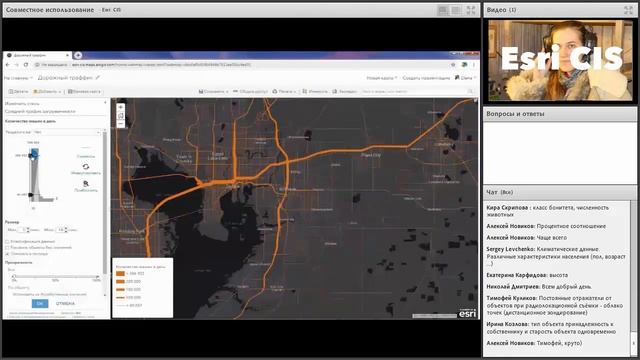640x360 pixels.
Task: Select the second share pod layout icon
Action: pyautogui.click(x=456, y=10)
